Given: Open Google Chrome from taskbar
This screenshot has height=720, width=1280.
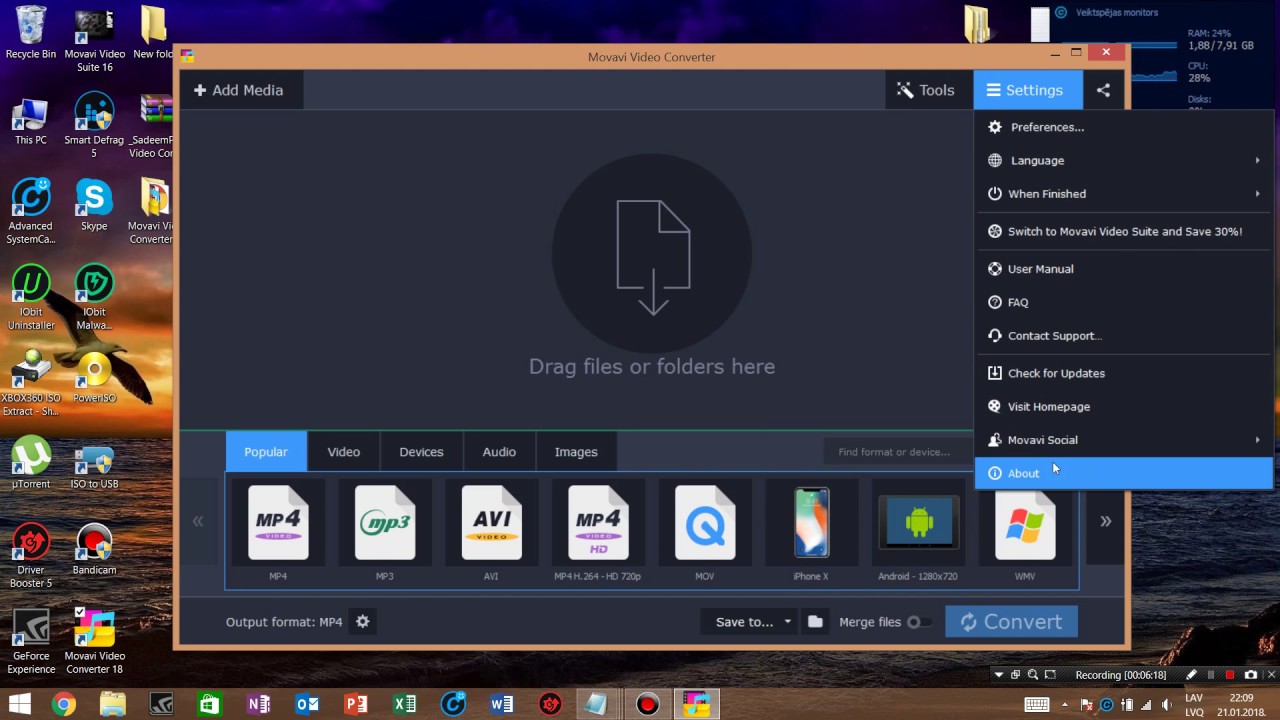Looking at the screenshot, I should [64, 705].
